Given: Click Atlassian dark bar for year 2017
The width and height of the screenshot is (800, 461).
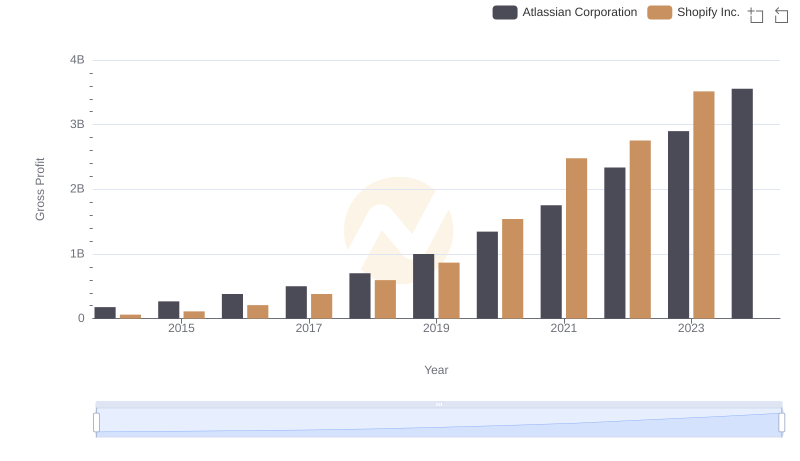Looking at the screenshot, I should (x=296, y=302).
